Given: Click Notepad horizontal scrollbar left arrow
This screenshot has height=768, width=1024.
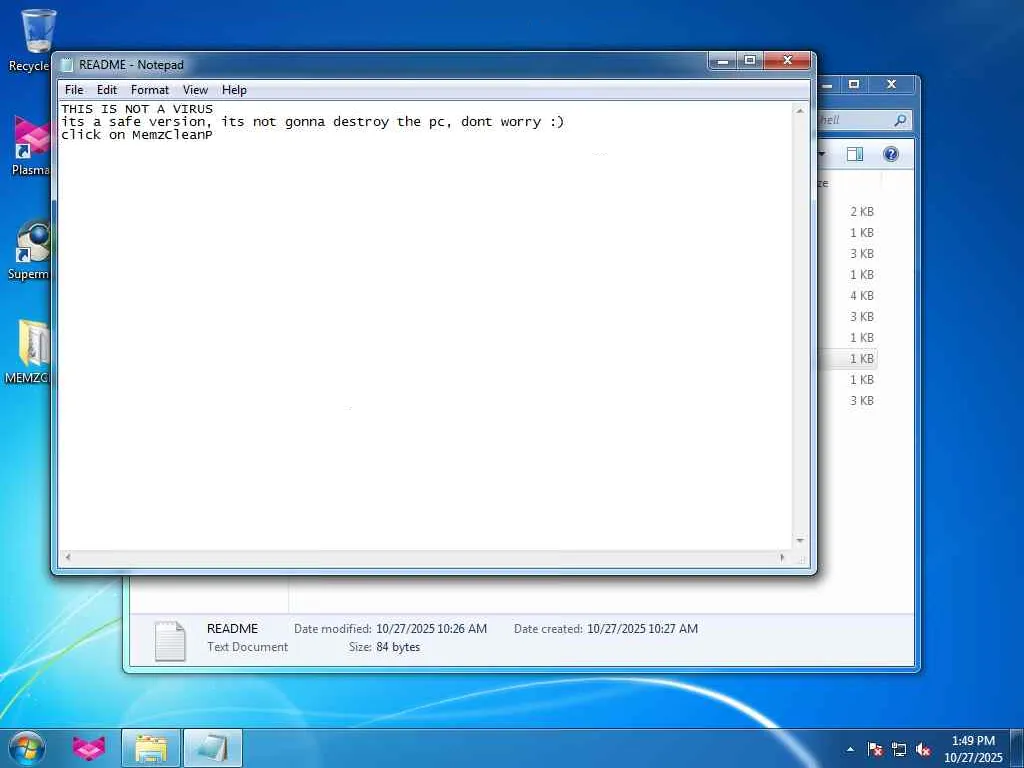Looking at the screenshot, I should tap(67, 557).
